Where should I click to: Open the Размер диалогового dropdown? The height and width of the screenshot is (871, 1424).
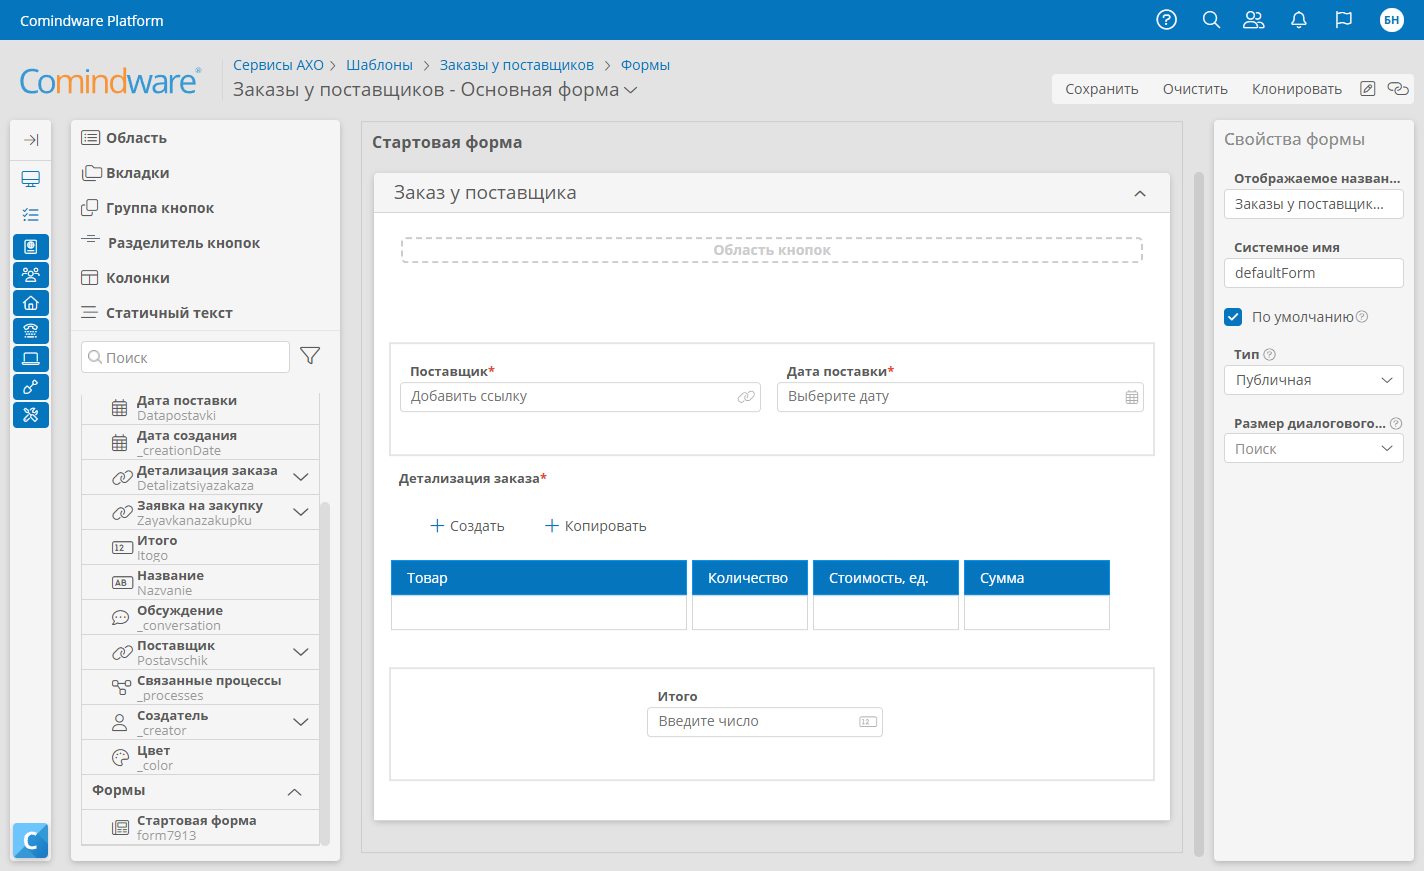1313,449
